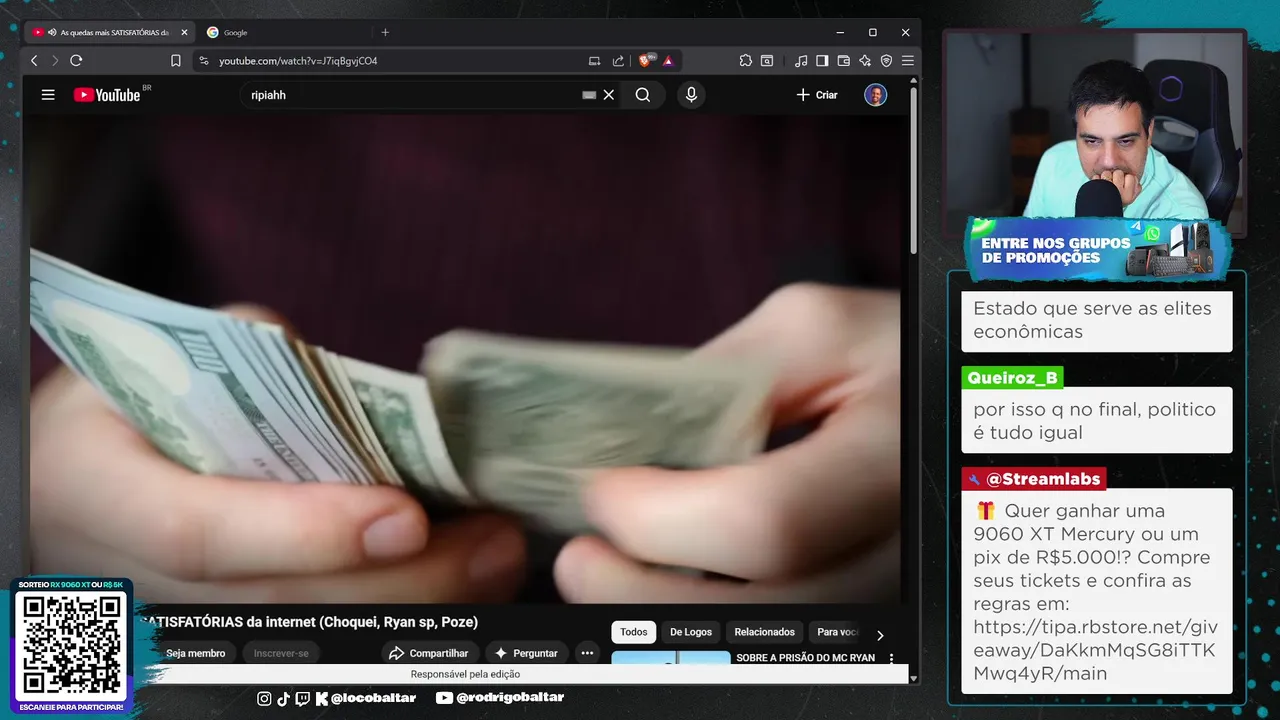The image size is (1280, 720).
Task: Open YouTube account avatar menu
Action: (876, 95)
